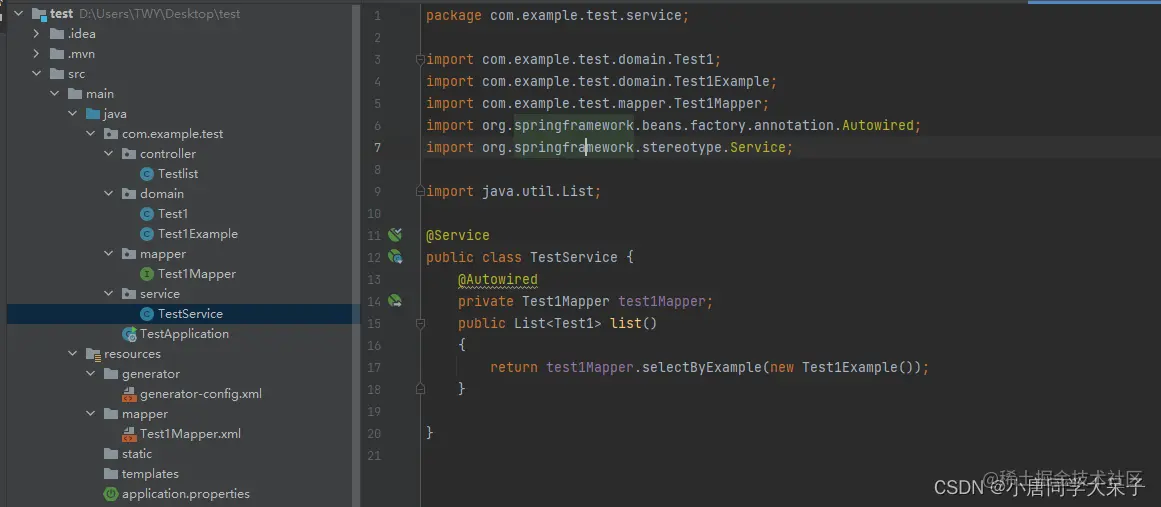Screen dimensions: 1161x507
Task: Click the src folder icon
Action: (57, 73)
